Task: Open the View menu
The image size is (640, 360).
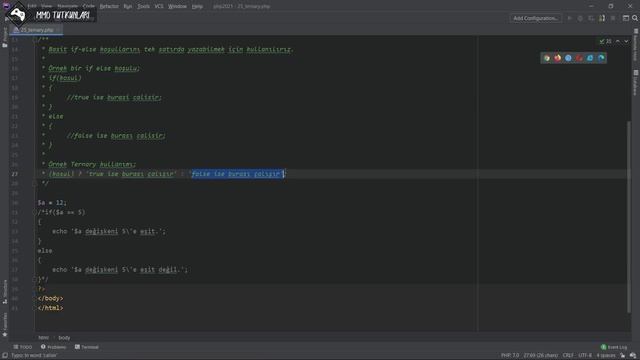Action: 47,6
